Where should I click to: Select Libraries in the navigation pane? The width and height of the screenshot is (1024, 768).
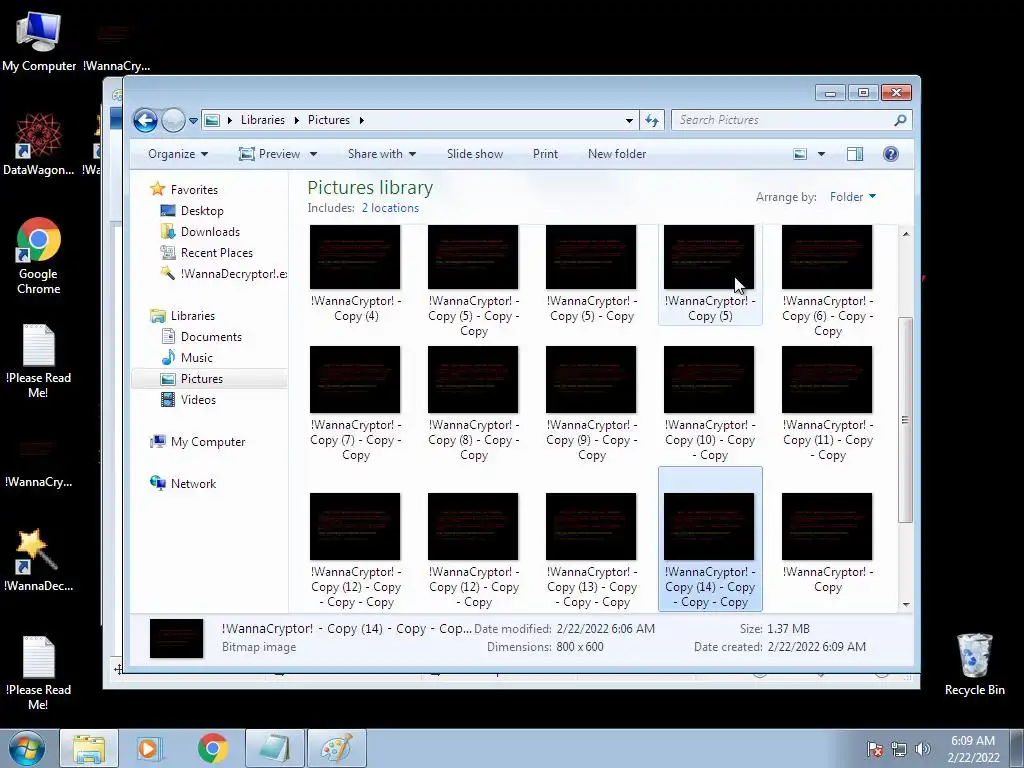pos(193,315)
